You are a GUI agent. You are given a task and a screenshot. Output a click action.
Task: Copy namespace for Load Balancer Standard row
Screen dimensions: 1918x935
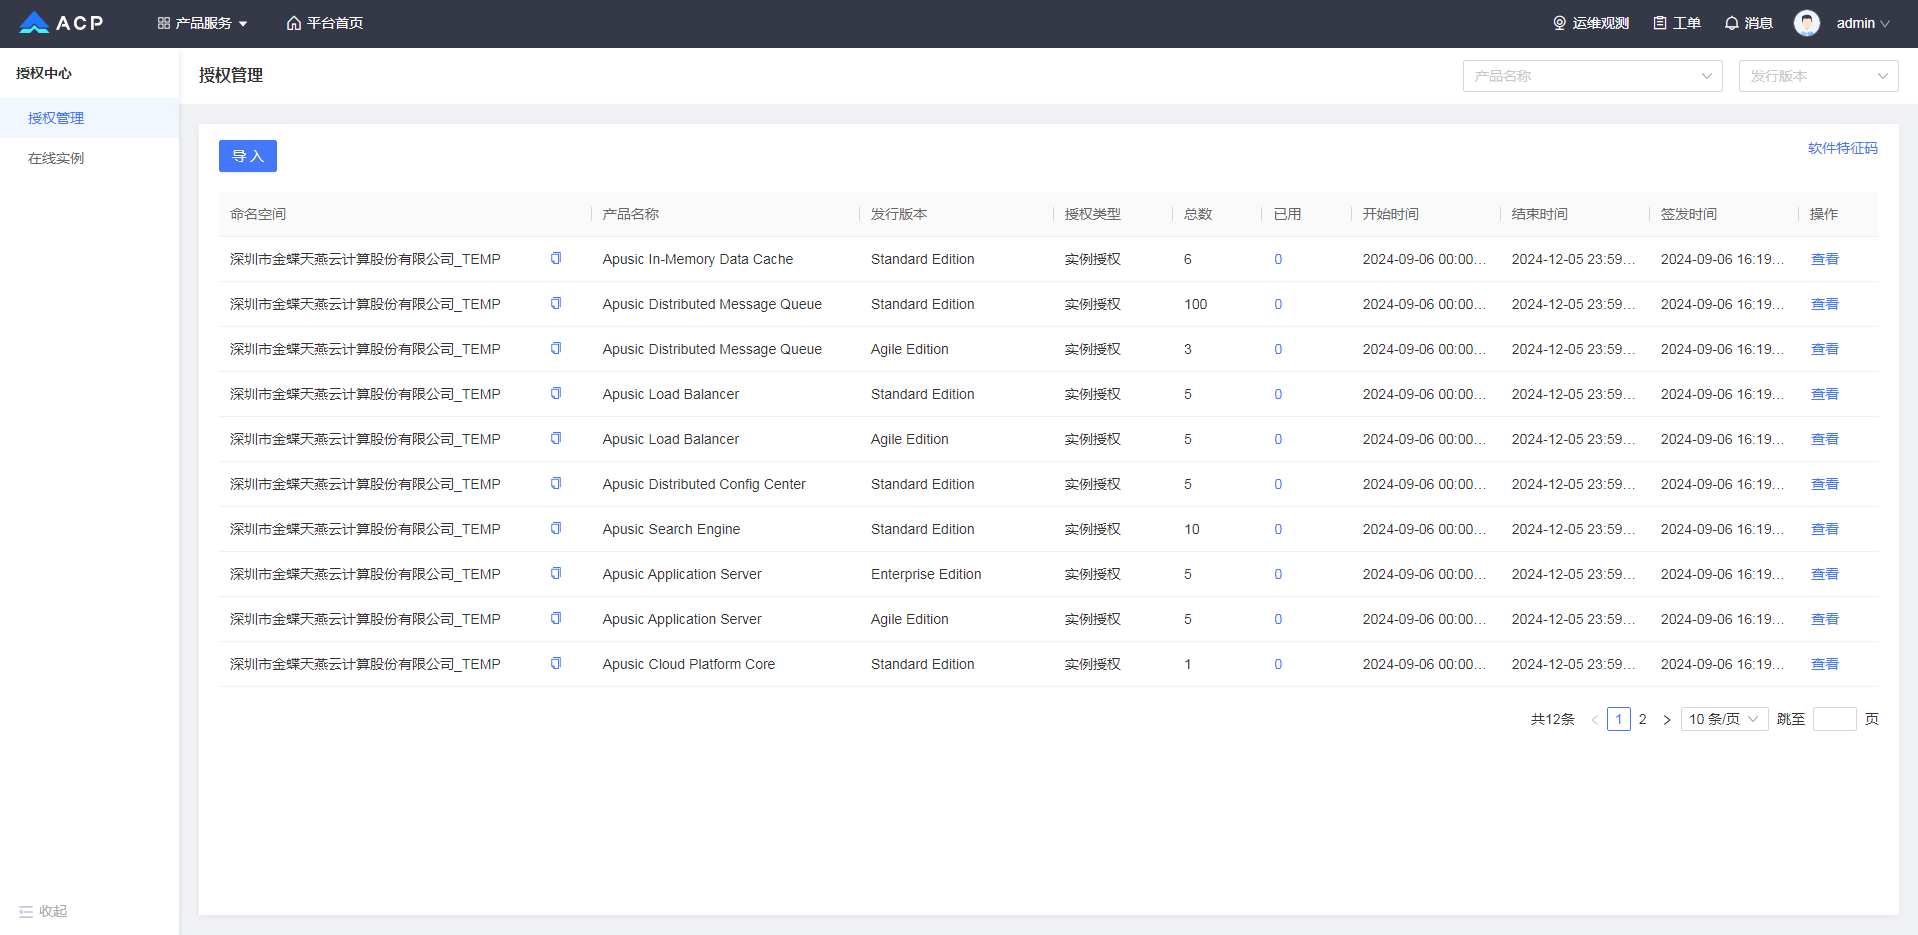556,393
